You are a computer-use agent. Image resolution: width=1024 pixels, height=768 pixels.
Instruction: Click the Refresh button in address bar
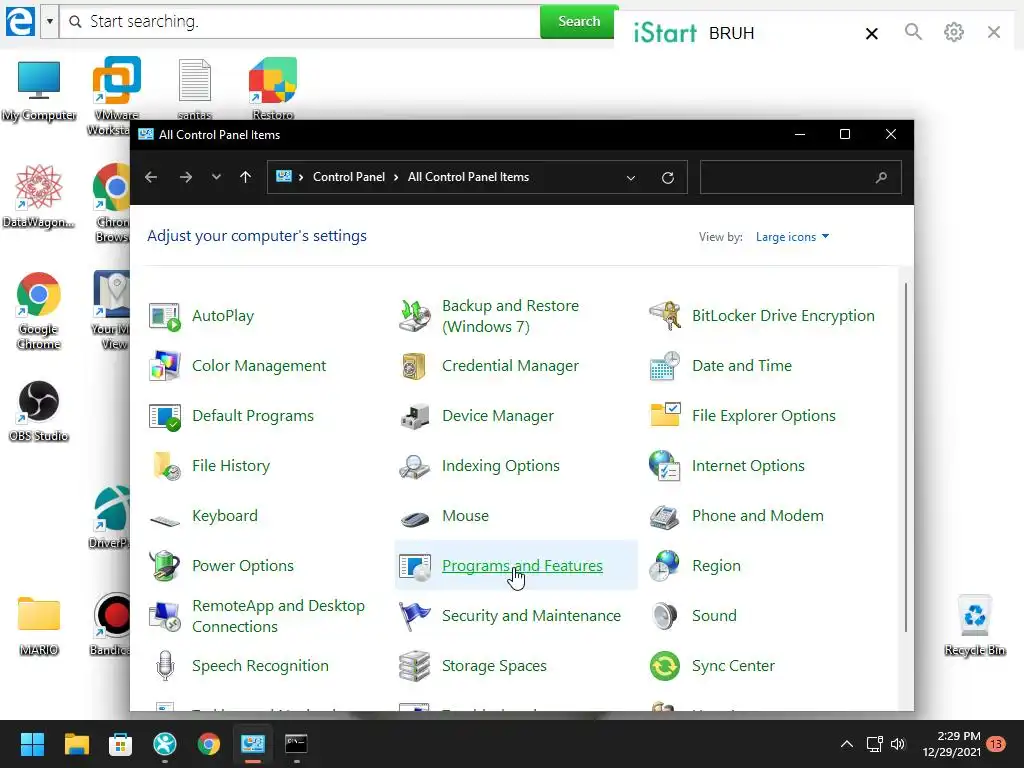coord(667,178)
